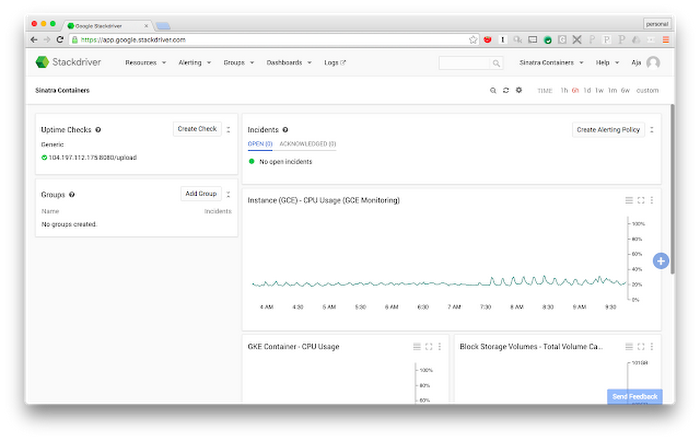Image resolution: width=700 pixels, height=441 pixels.
Task: Expand Block Storage Volumes chart fullscreen
Action: pos(641,346)
